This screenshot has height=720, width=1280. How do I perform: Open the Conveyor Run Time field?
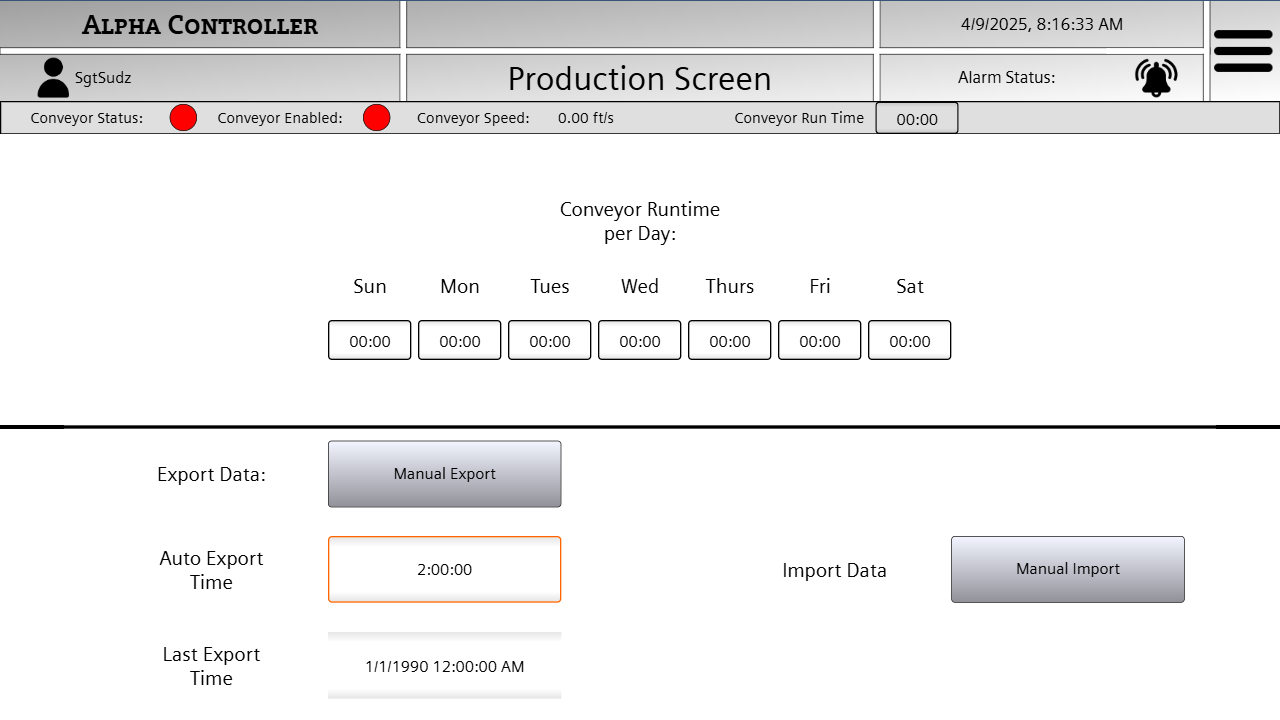tap(916, 117)
